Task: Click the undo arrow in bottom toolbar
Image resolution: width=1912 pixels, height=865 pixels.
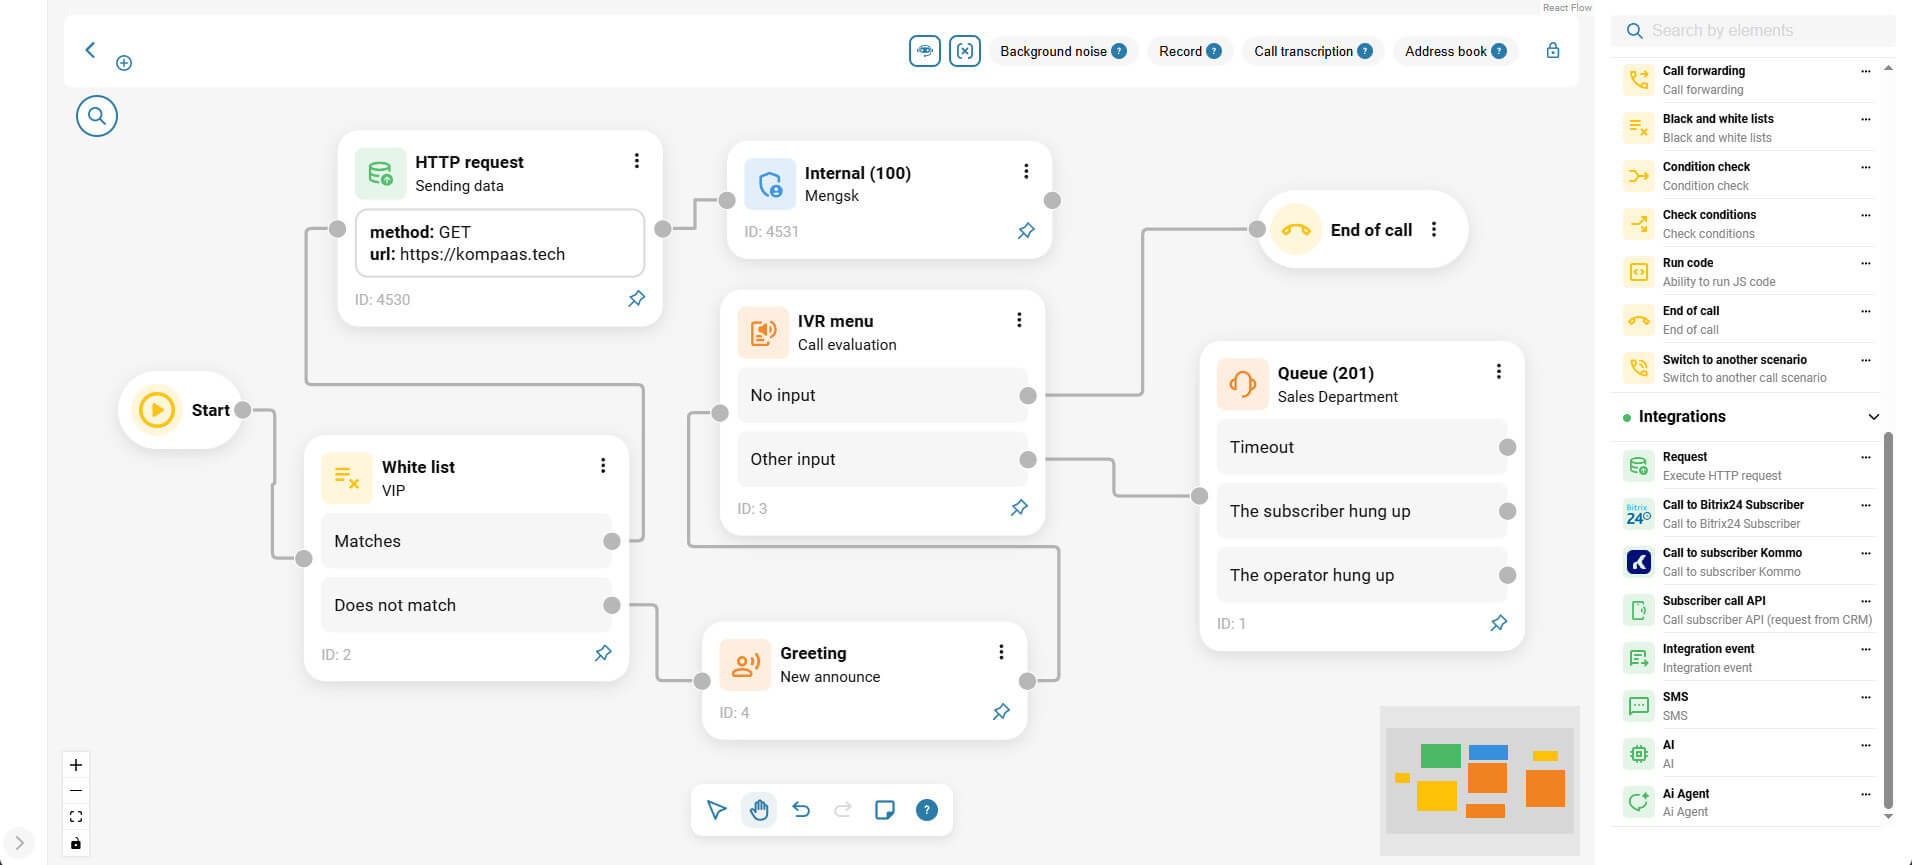Action: click(x=801, y=810)
